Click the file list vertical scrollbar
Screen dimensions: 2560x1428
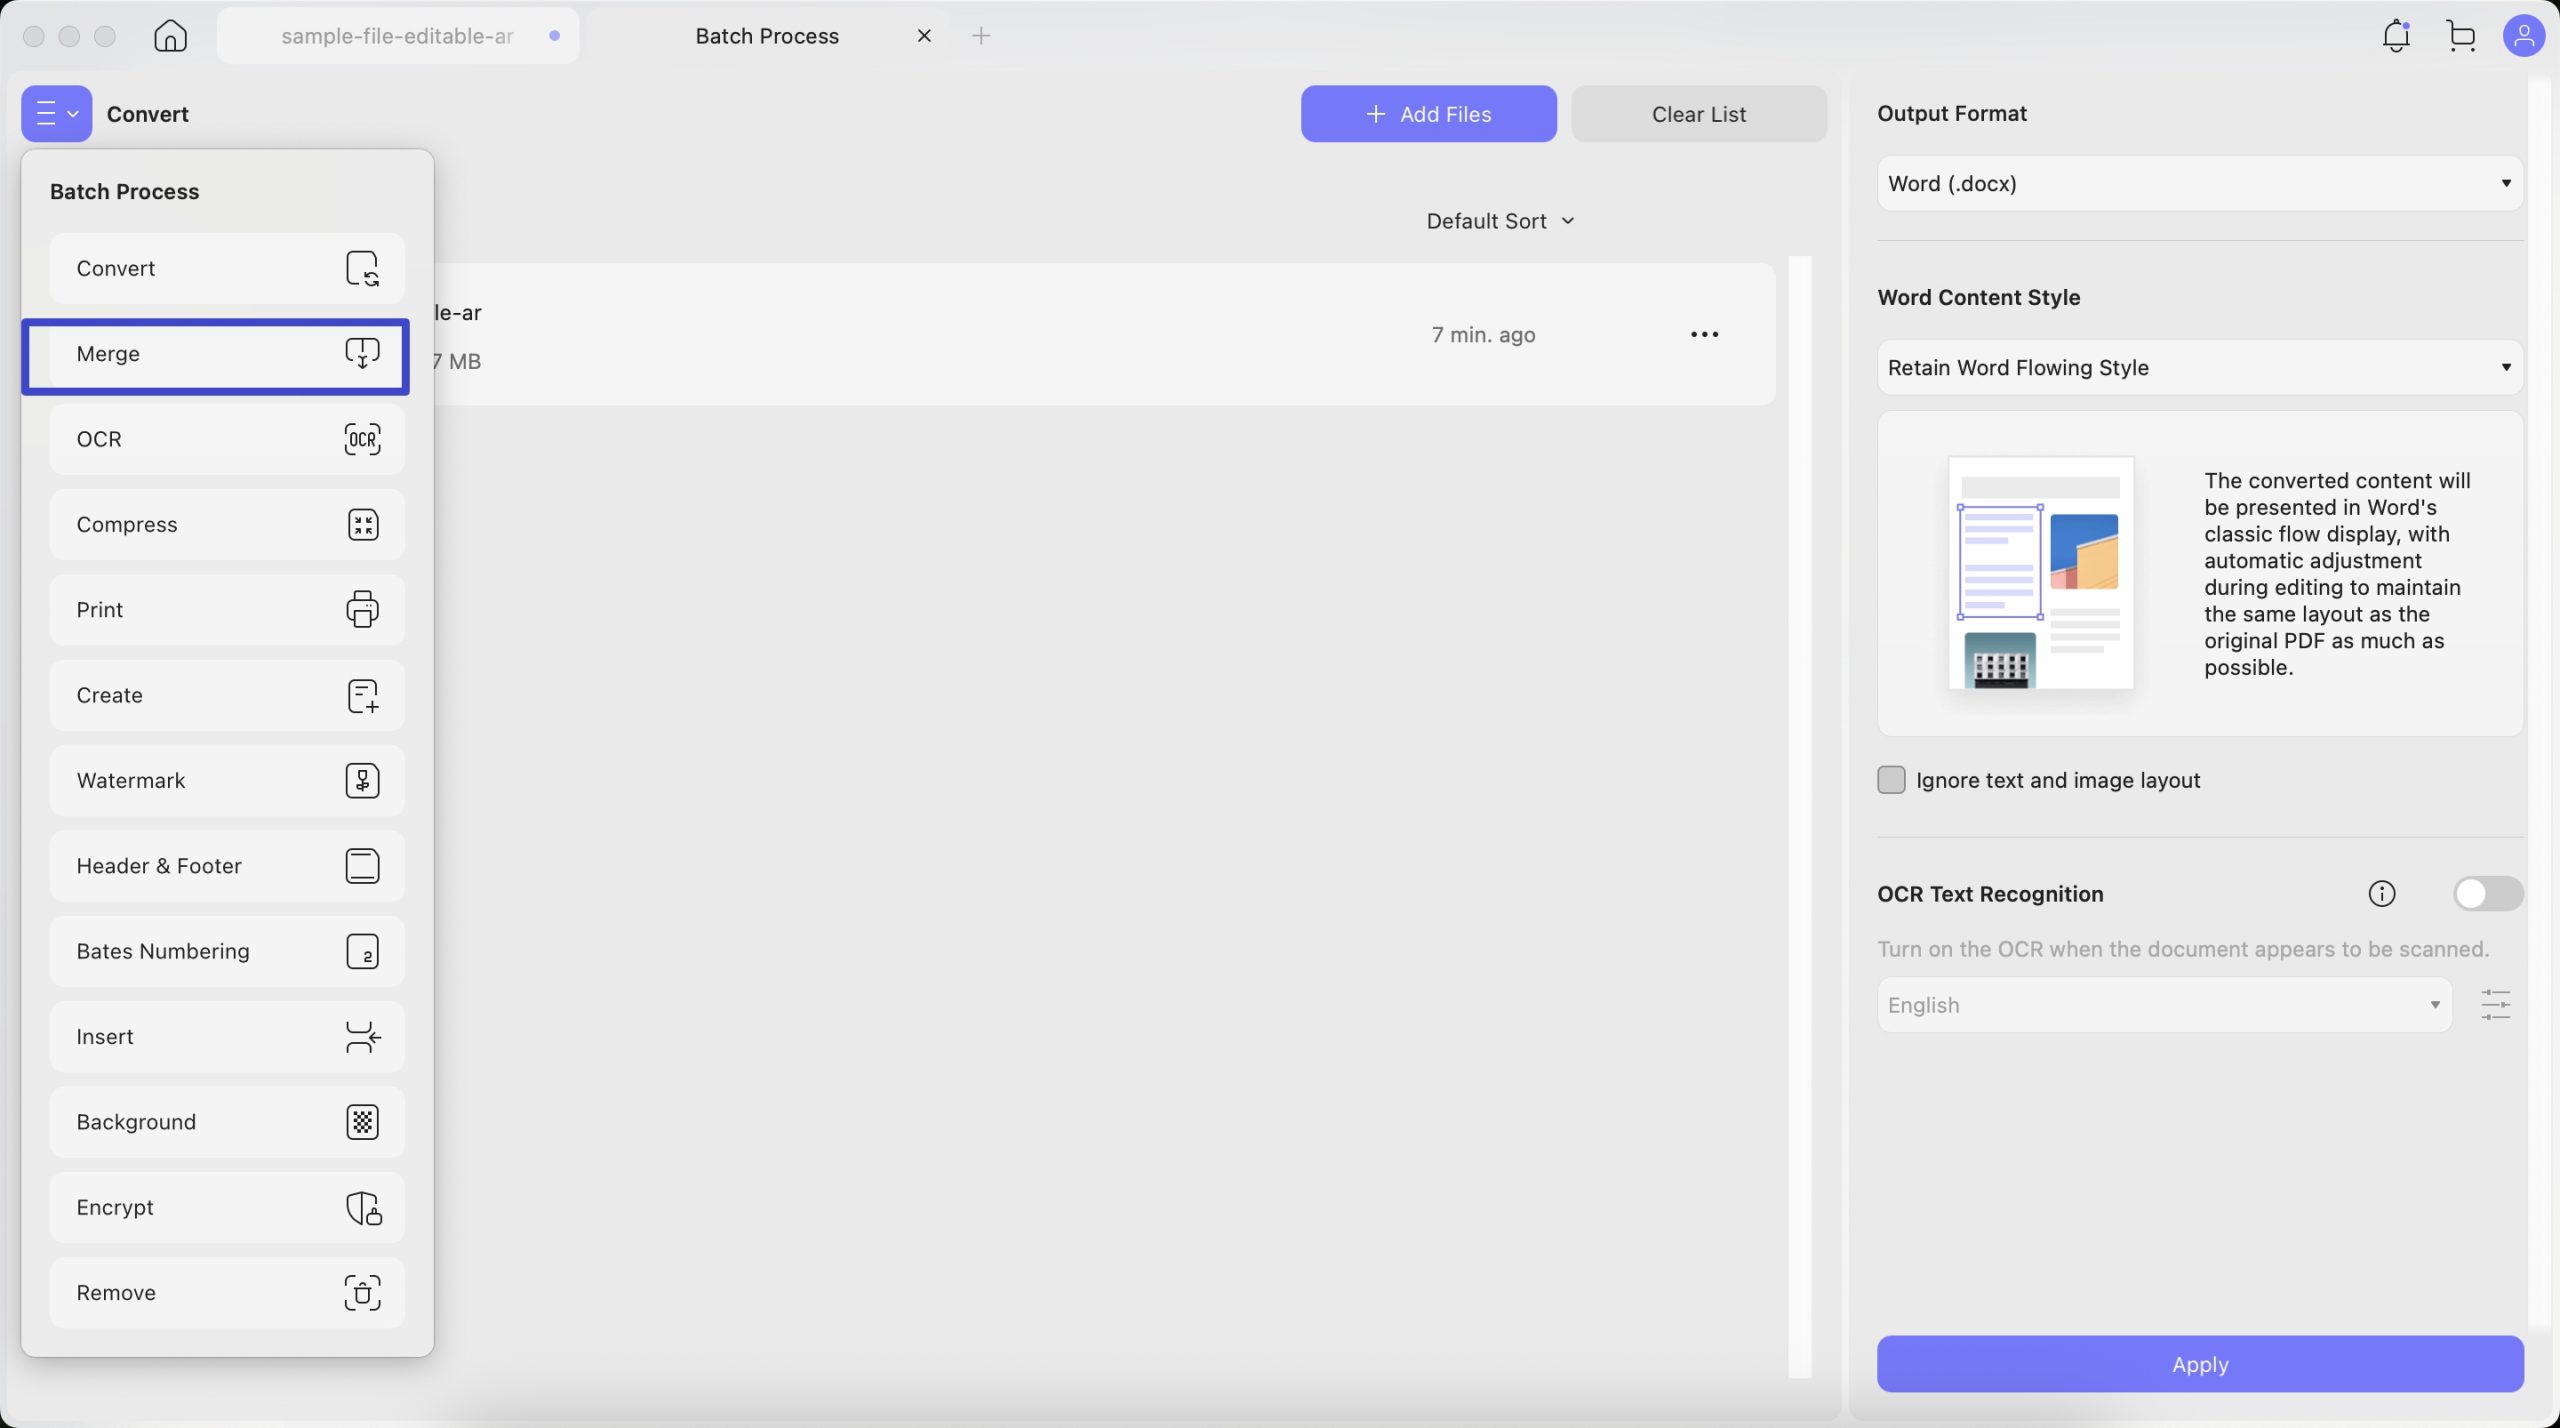(1799, 816)
